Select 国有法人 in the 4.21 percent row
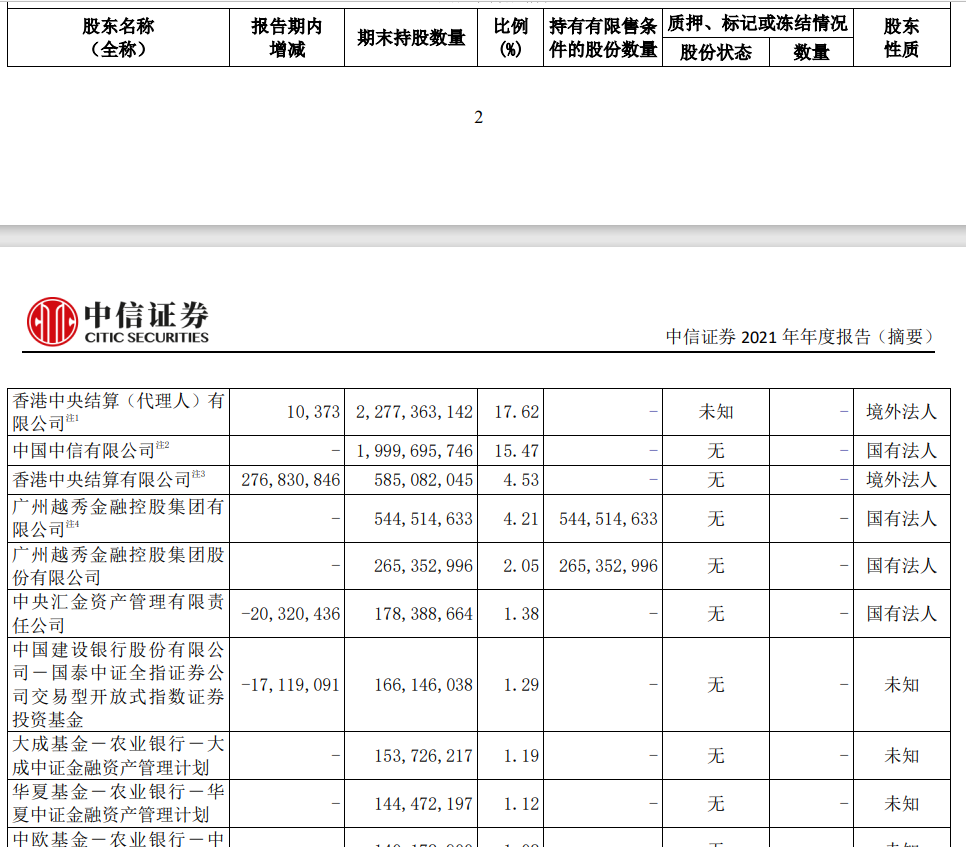This screenshot has height=847, width=966. (902, 519)
